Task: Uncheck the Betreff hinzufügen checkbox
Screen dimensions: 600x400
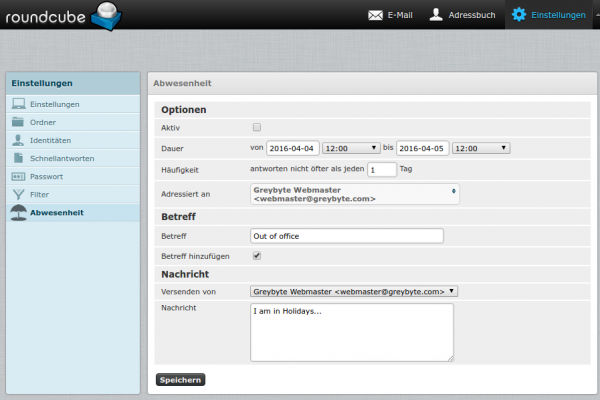Action: coord(257,256)
